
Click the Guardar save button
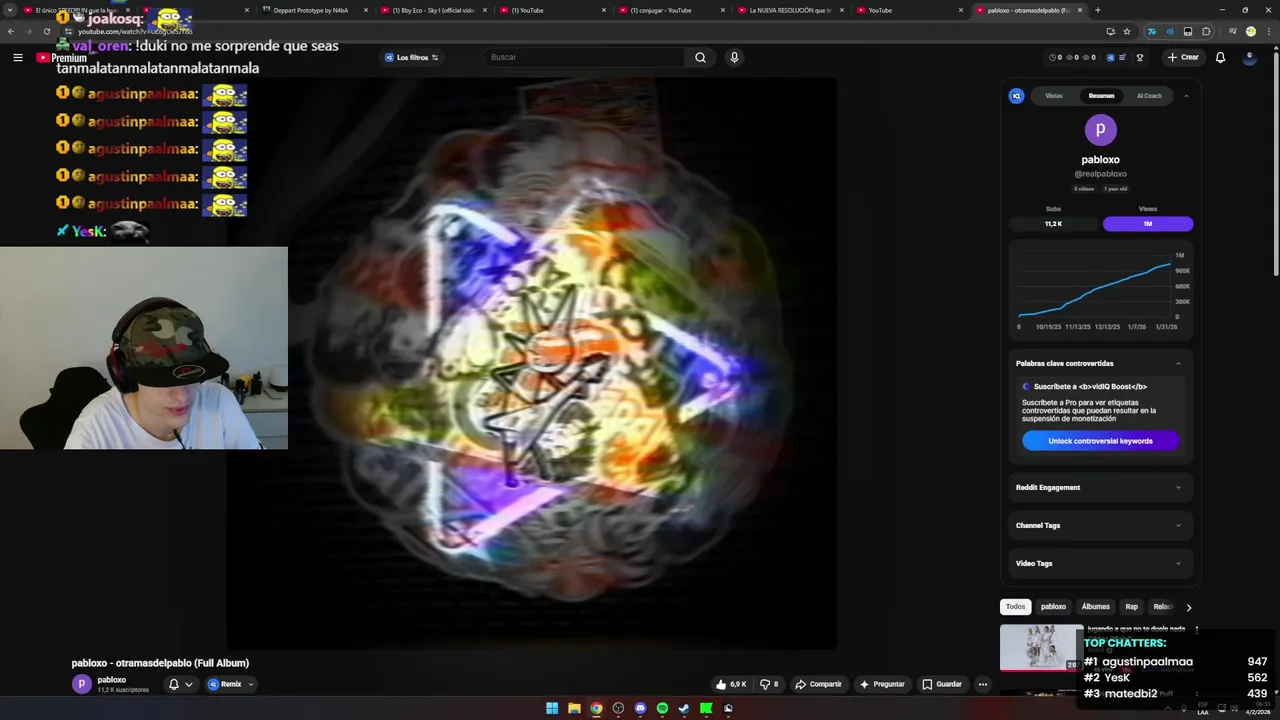942,684
